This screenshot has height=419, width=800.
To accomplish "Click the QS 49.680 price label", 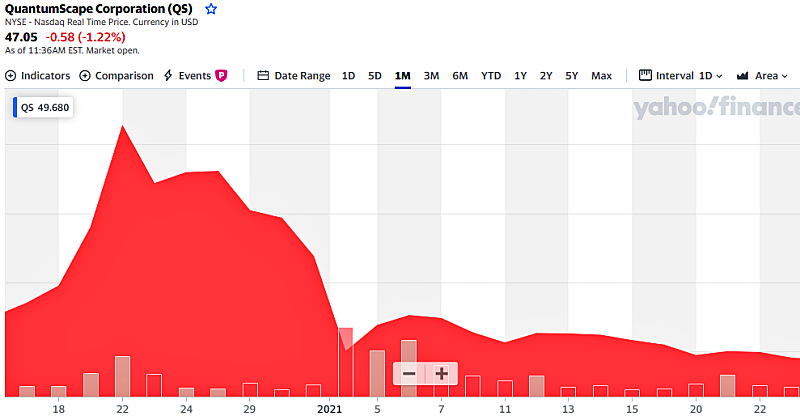I will click(45, 108).
